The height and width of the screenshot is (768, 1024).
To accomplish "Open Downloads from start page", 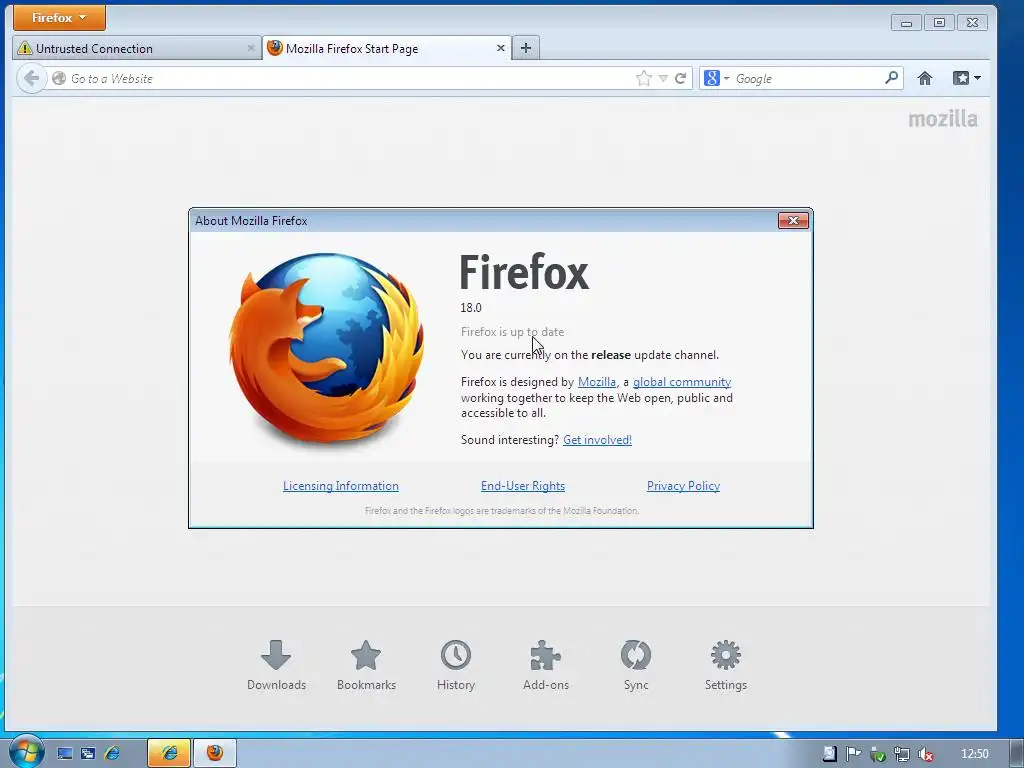I will click(276, 665).
